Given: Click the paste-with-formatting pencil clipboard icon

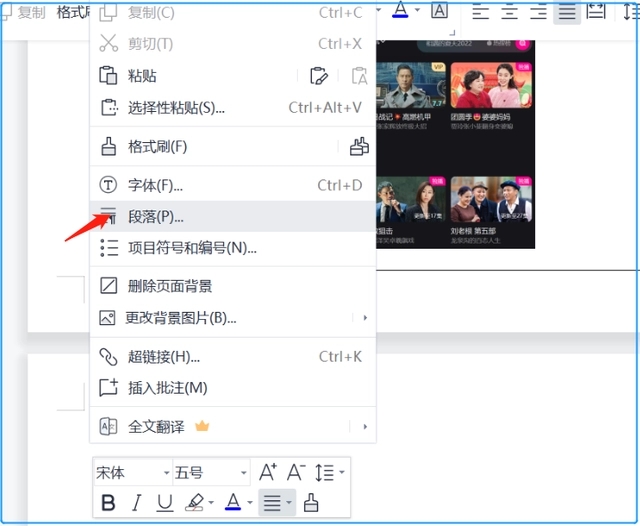Looking at the screenshot, I should coord(319,76).
